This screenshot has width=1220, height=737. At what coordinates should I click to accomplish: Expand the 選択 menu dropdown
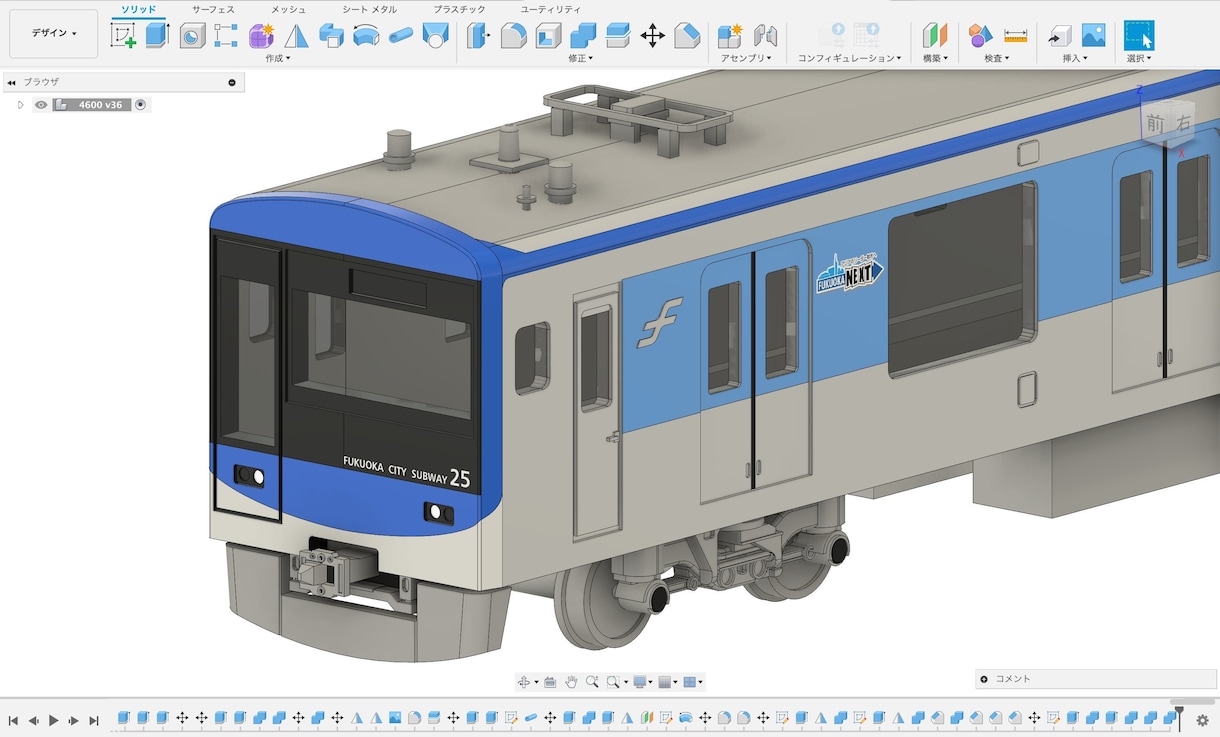(1139, 58)
